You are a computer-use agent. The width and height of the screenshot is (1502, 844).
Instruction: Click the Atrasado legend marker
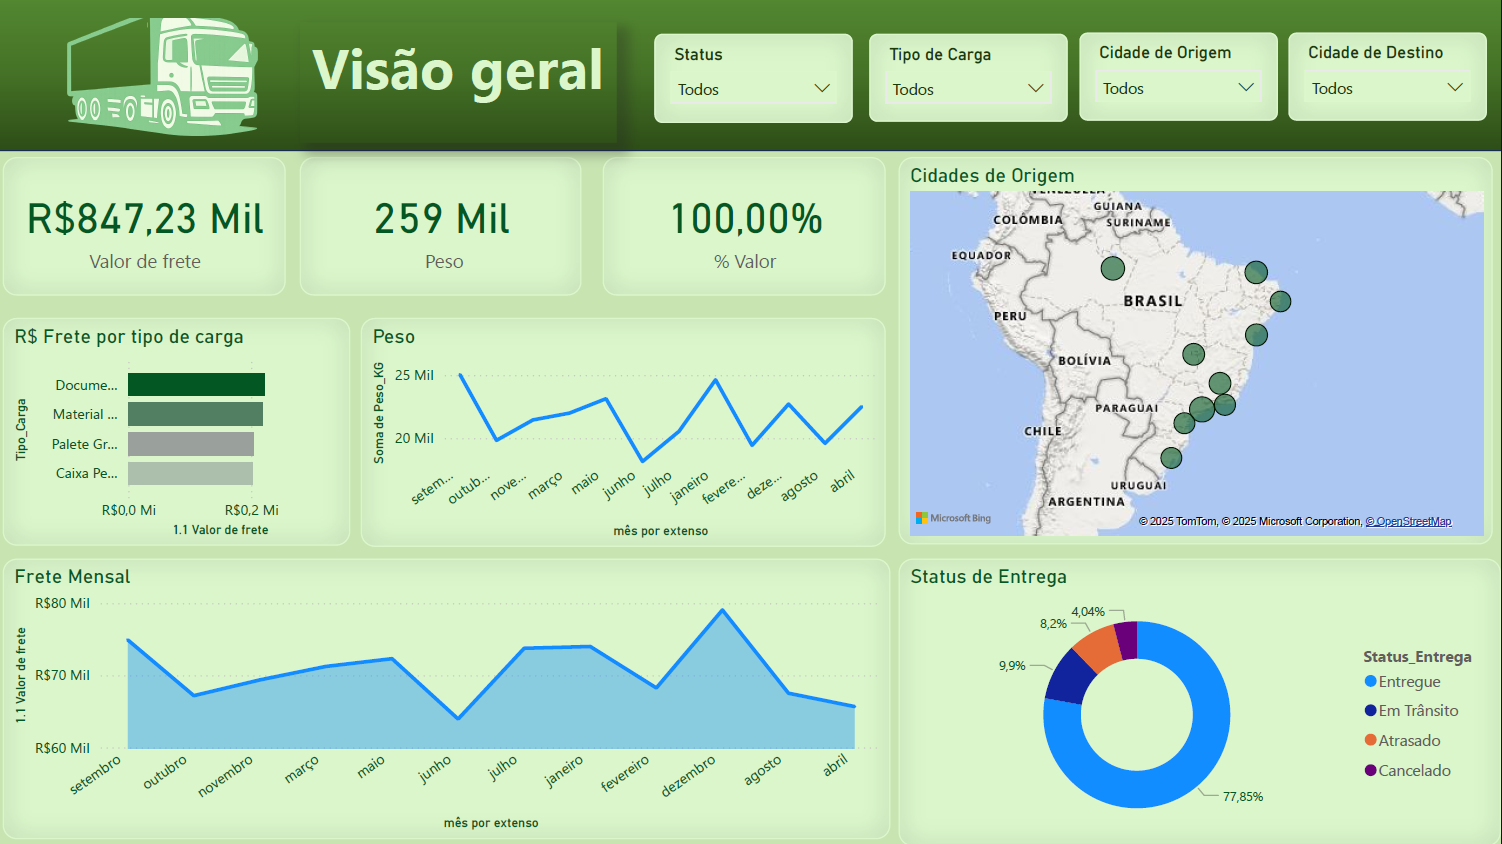click(1368, 740)
